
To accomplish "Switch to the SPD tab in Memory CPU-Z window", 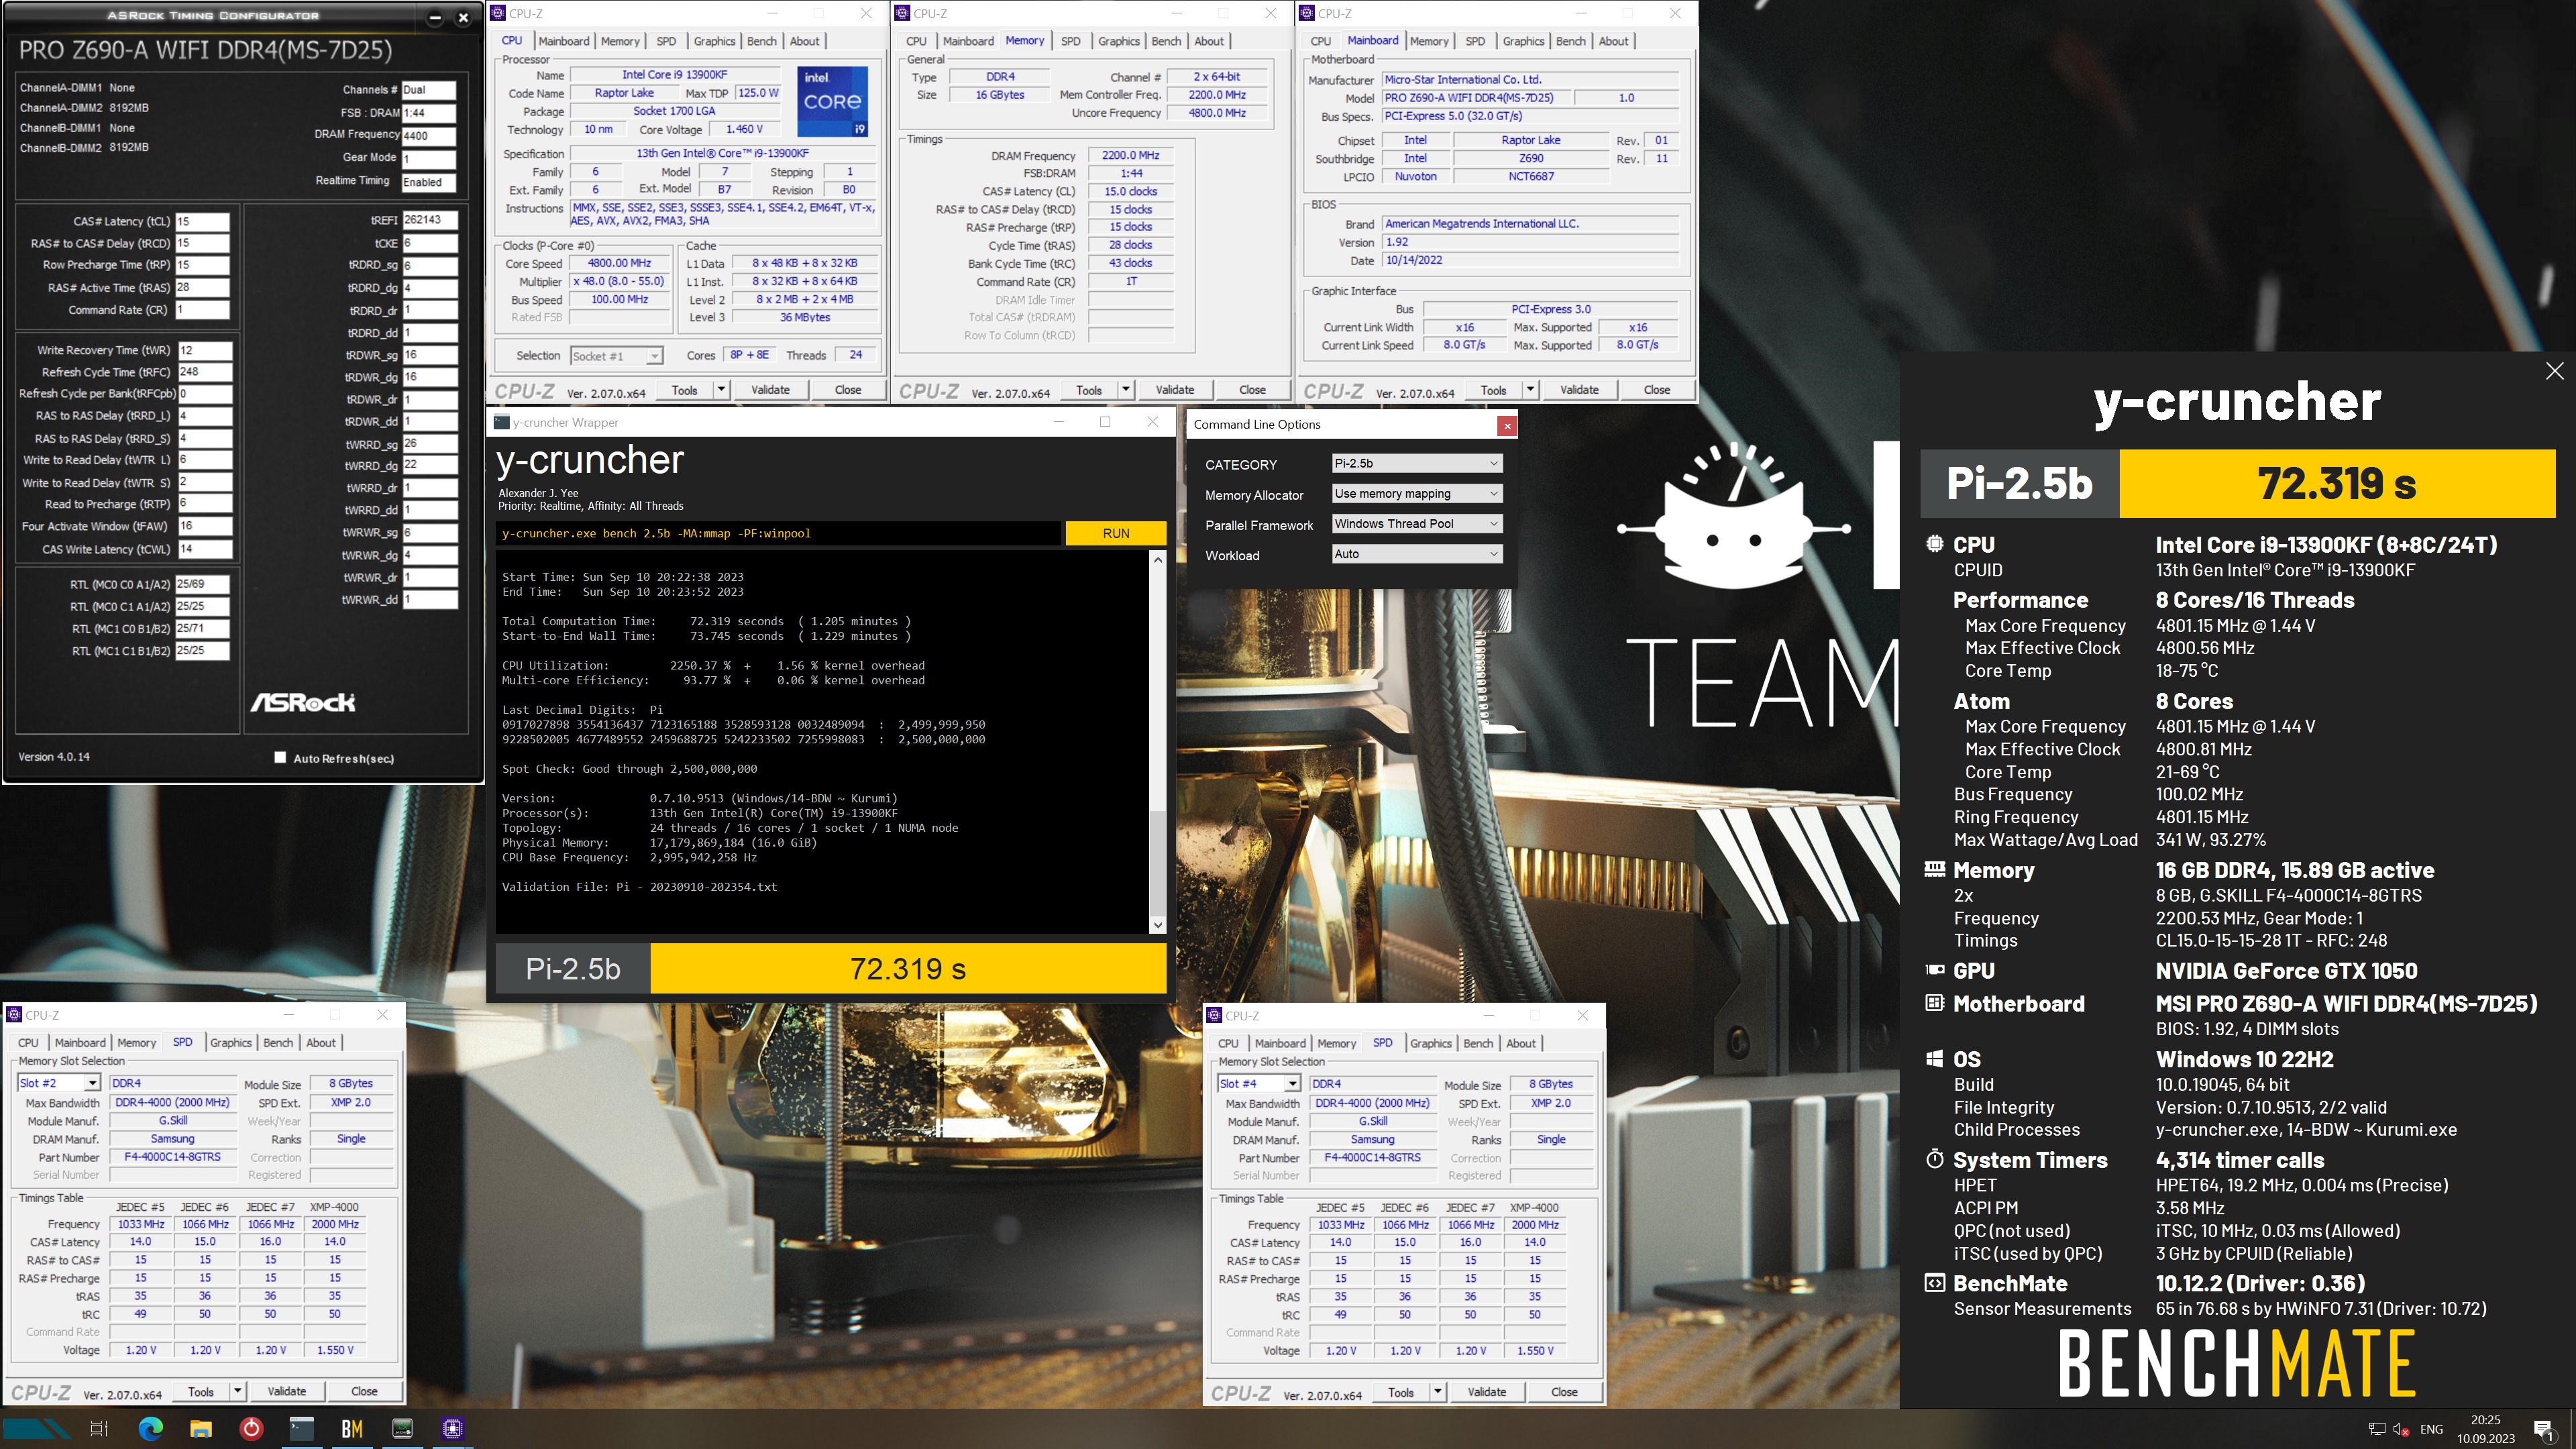I will (1070, 41).
